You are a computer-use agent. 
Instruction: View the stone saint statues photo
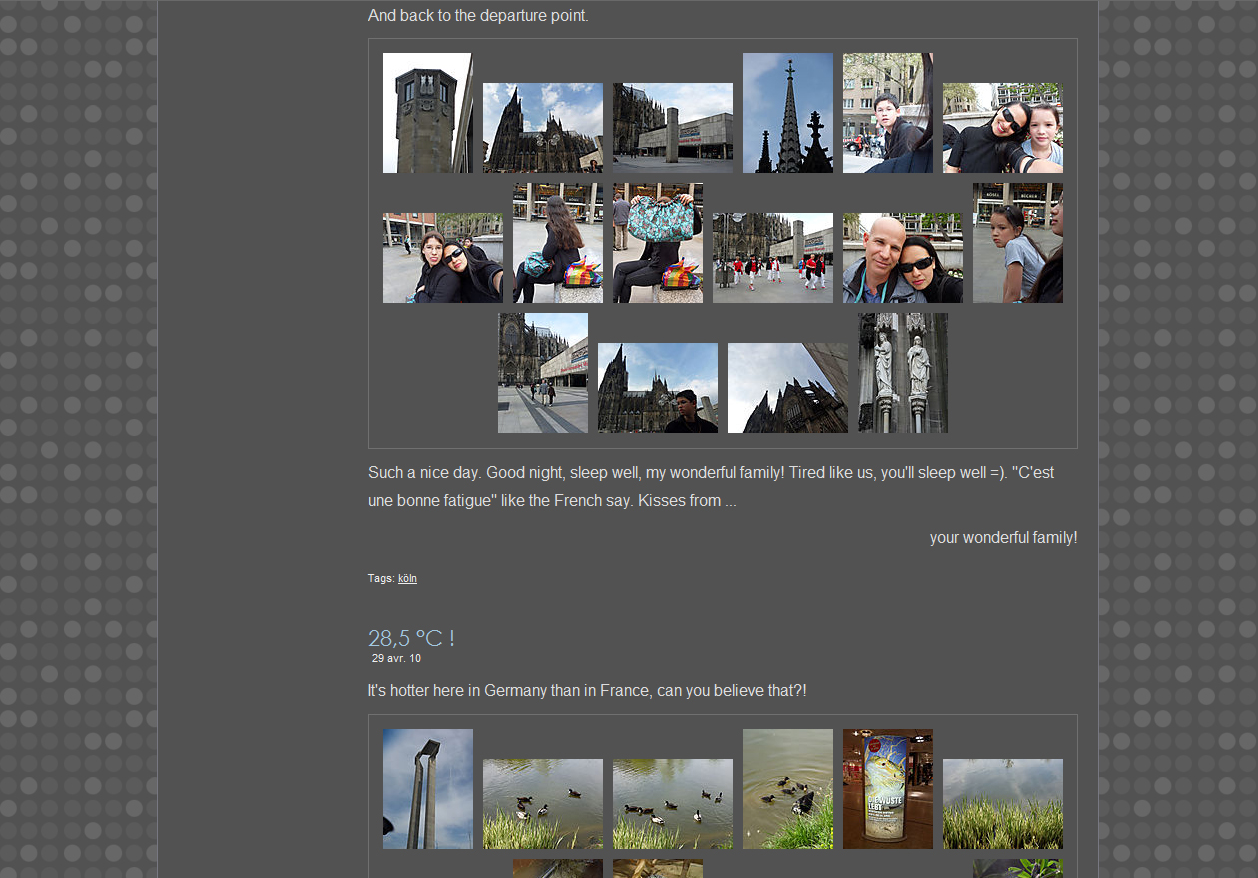click(902, 373)
